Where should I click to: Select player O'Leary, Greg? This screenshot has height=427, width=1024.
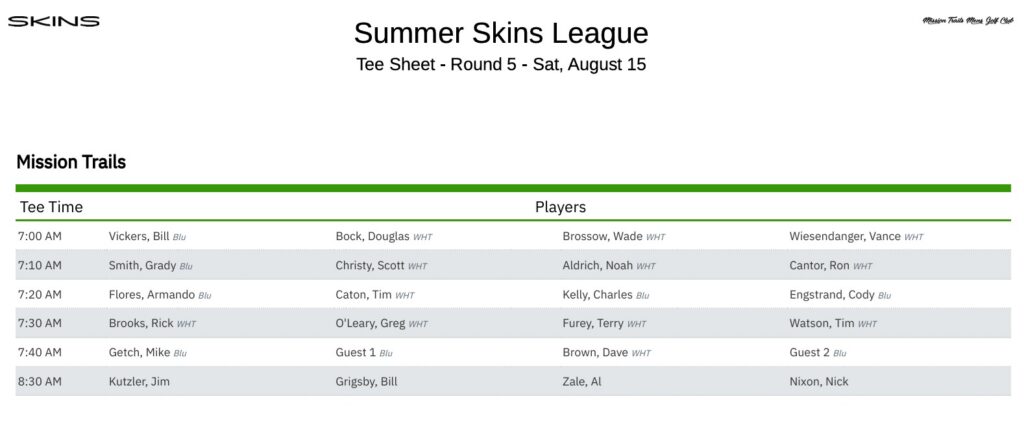coord(370,323)
